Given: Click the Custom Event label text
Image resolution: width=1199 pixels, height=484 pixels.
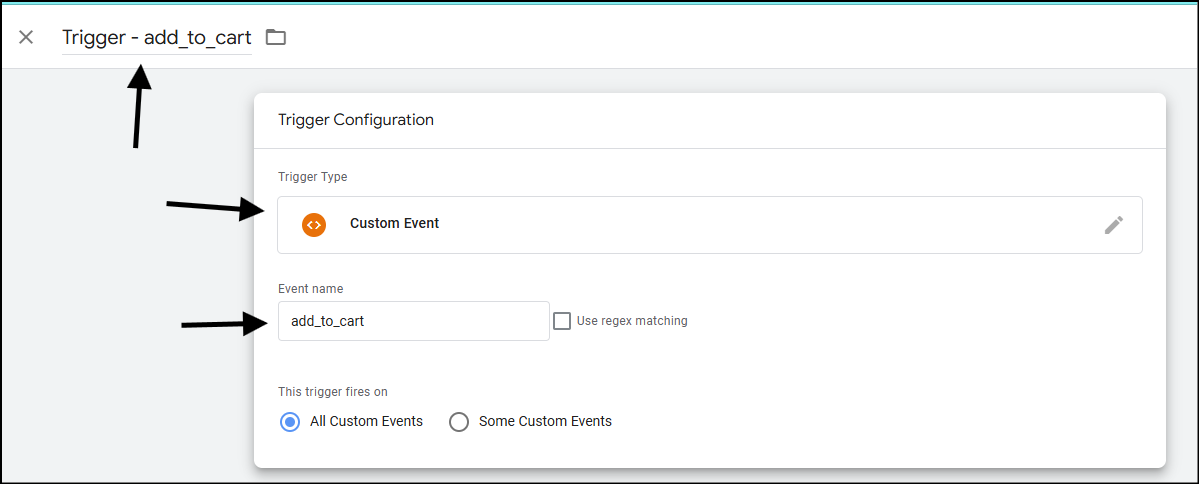Looking at the screenshot, I should coord(395,224).
